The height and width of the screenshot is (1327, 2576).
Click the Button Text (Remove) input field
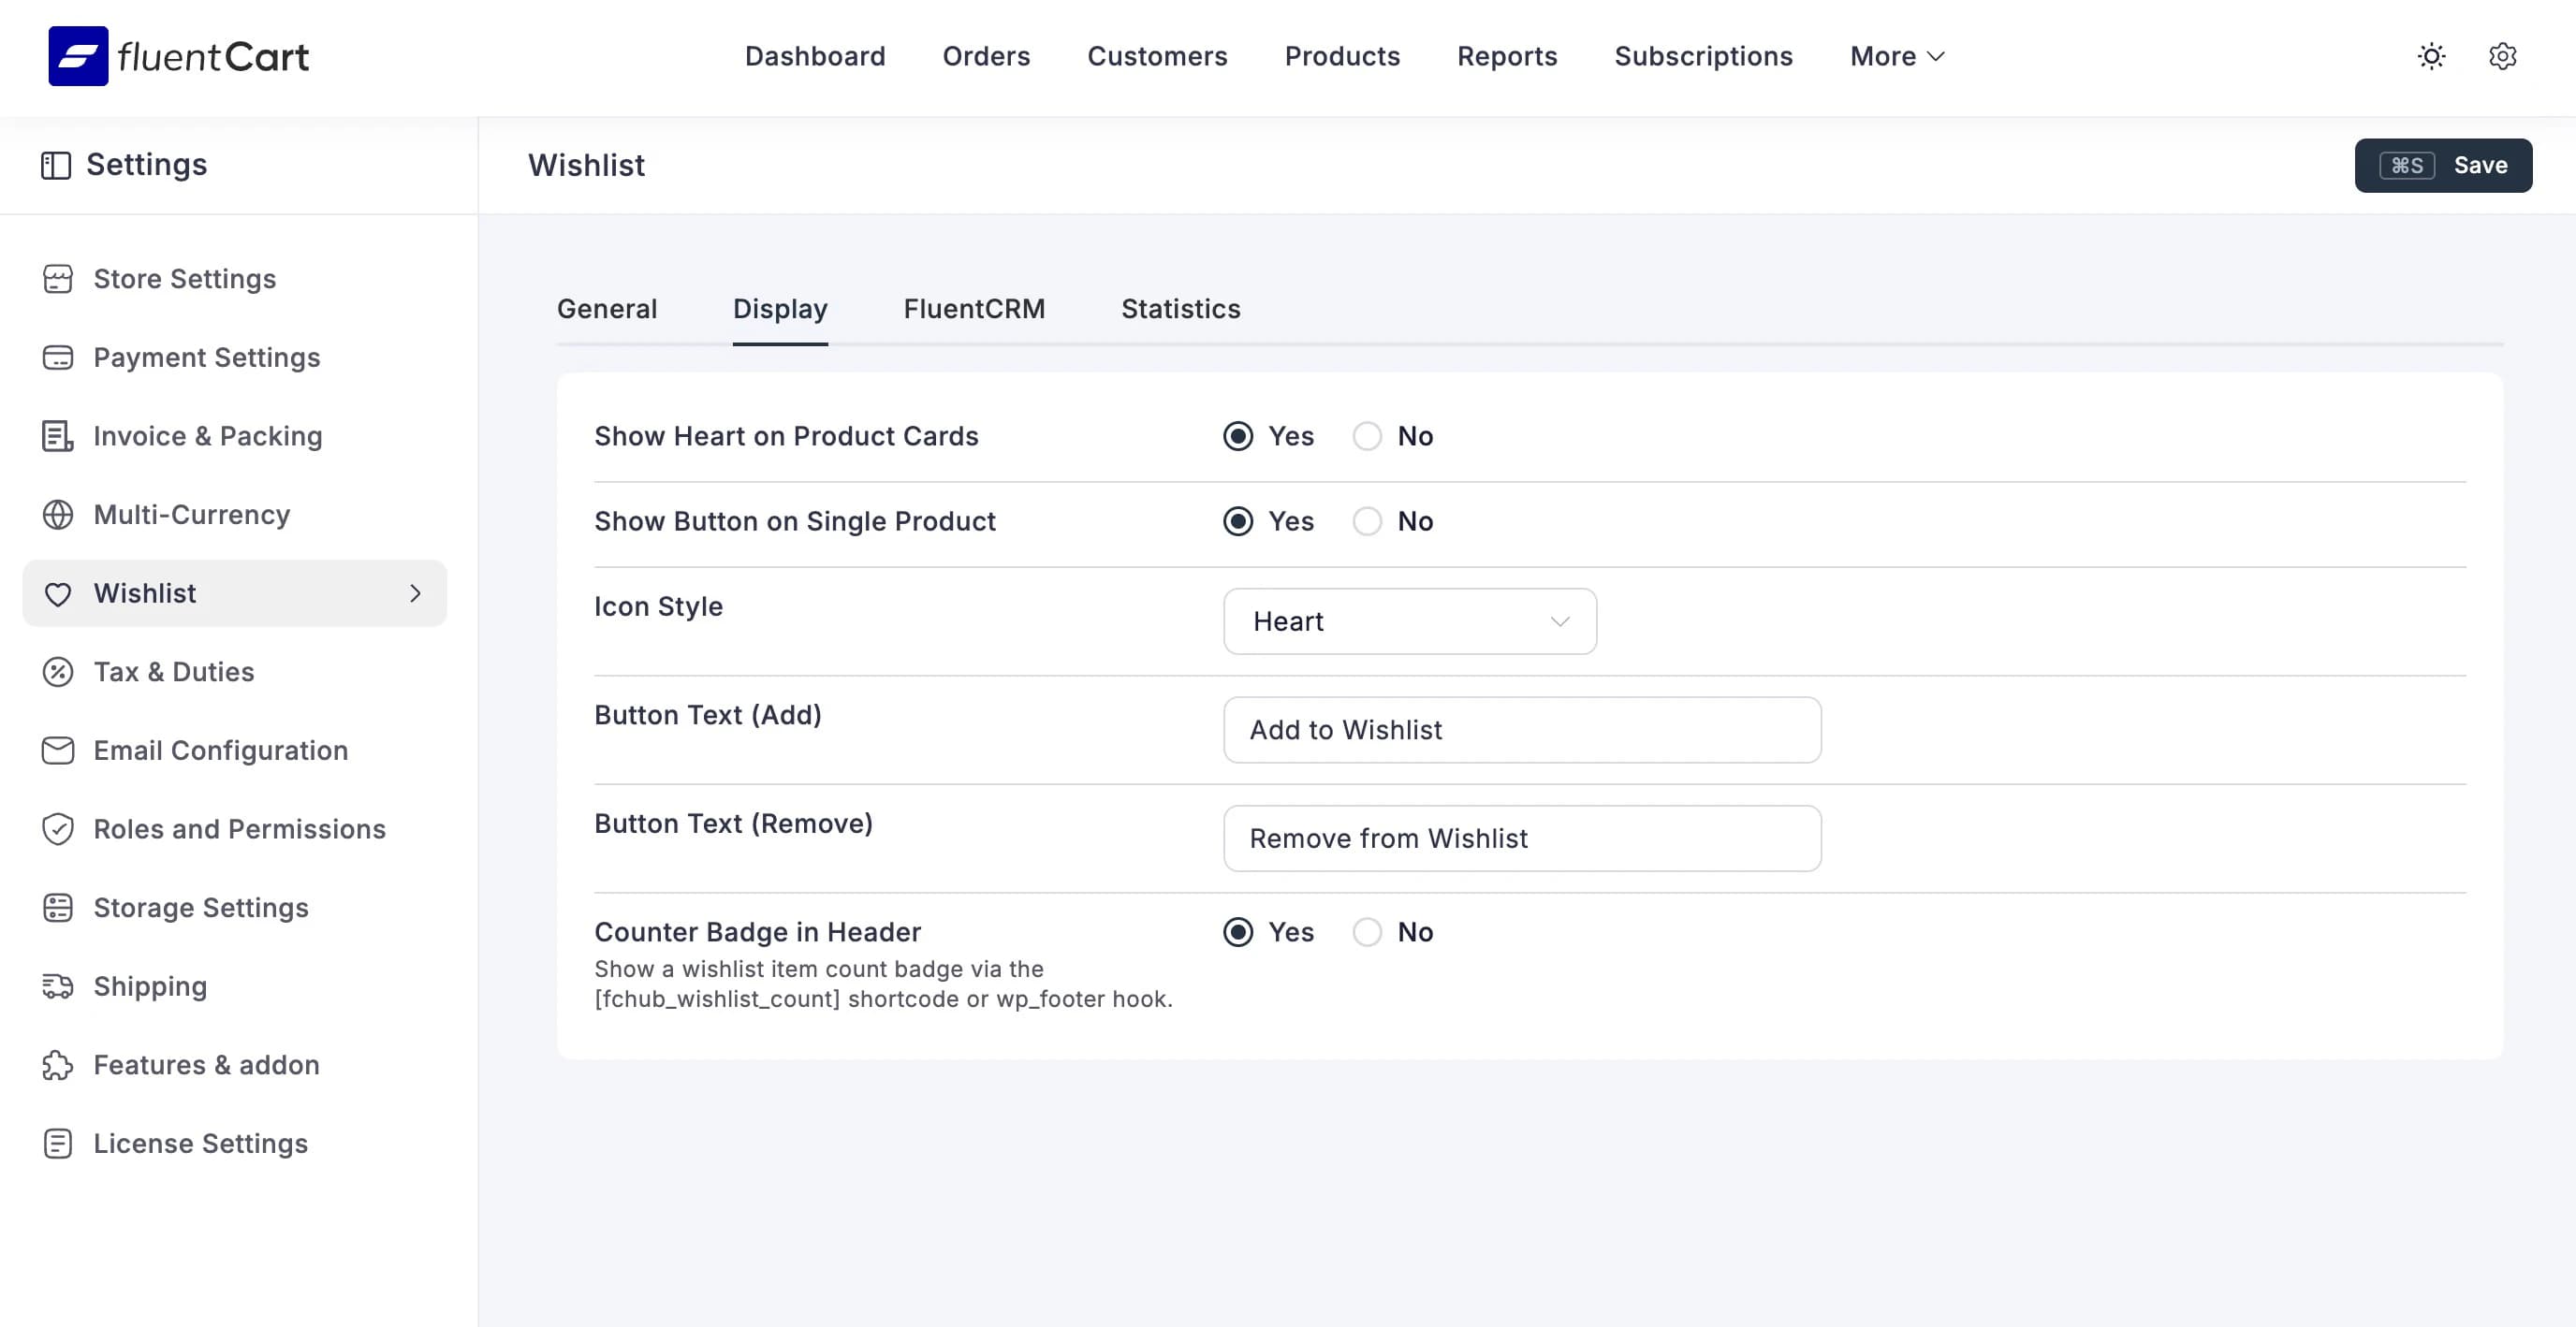(x=1521, y=838)
